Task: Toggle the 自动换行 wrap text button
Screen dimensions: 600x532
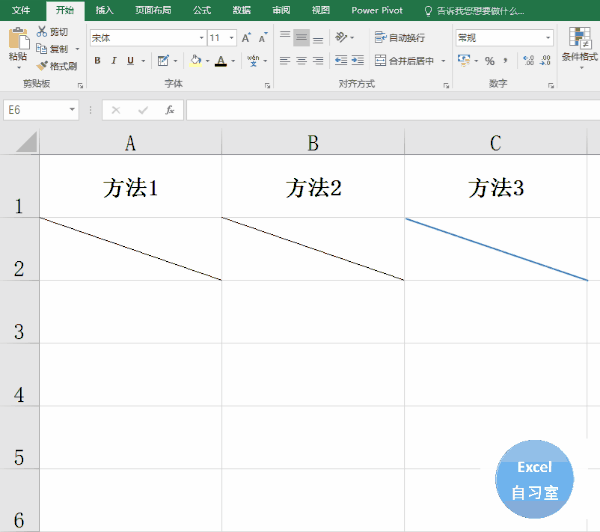Action: [400, 38]
